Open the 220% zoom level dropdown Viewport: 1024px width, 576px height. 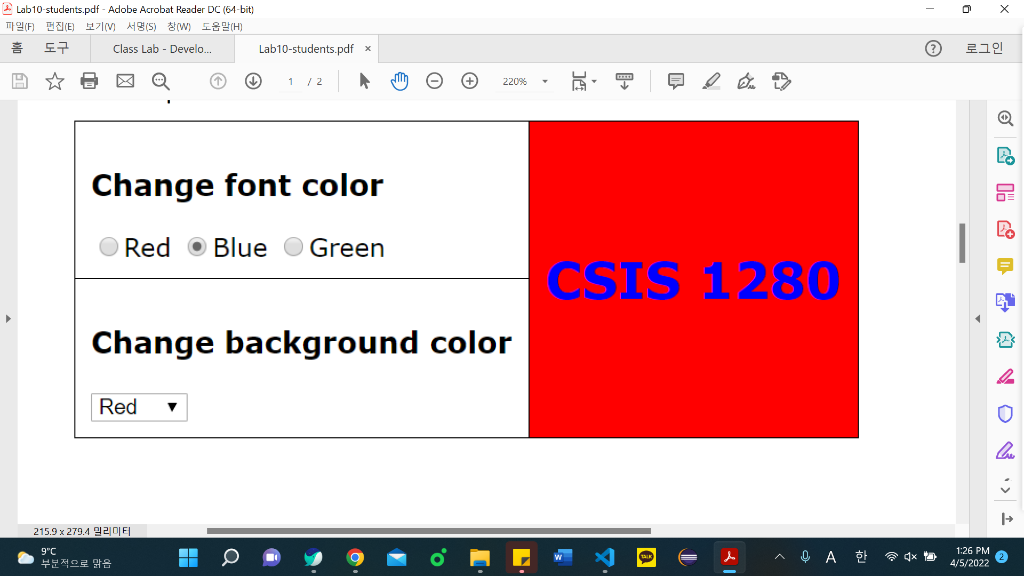(x=543, y=81)
